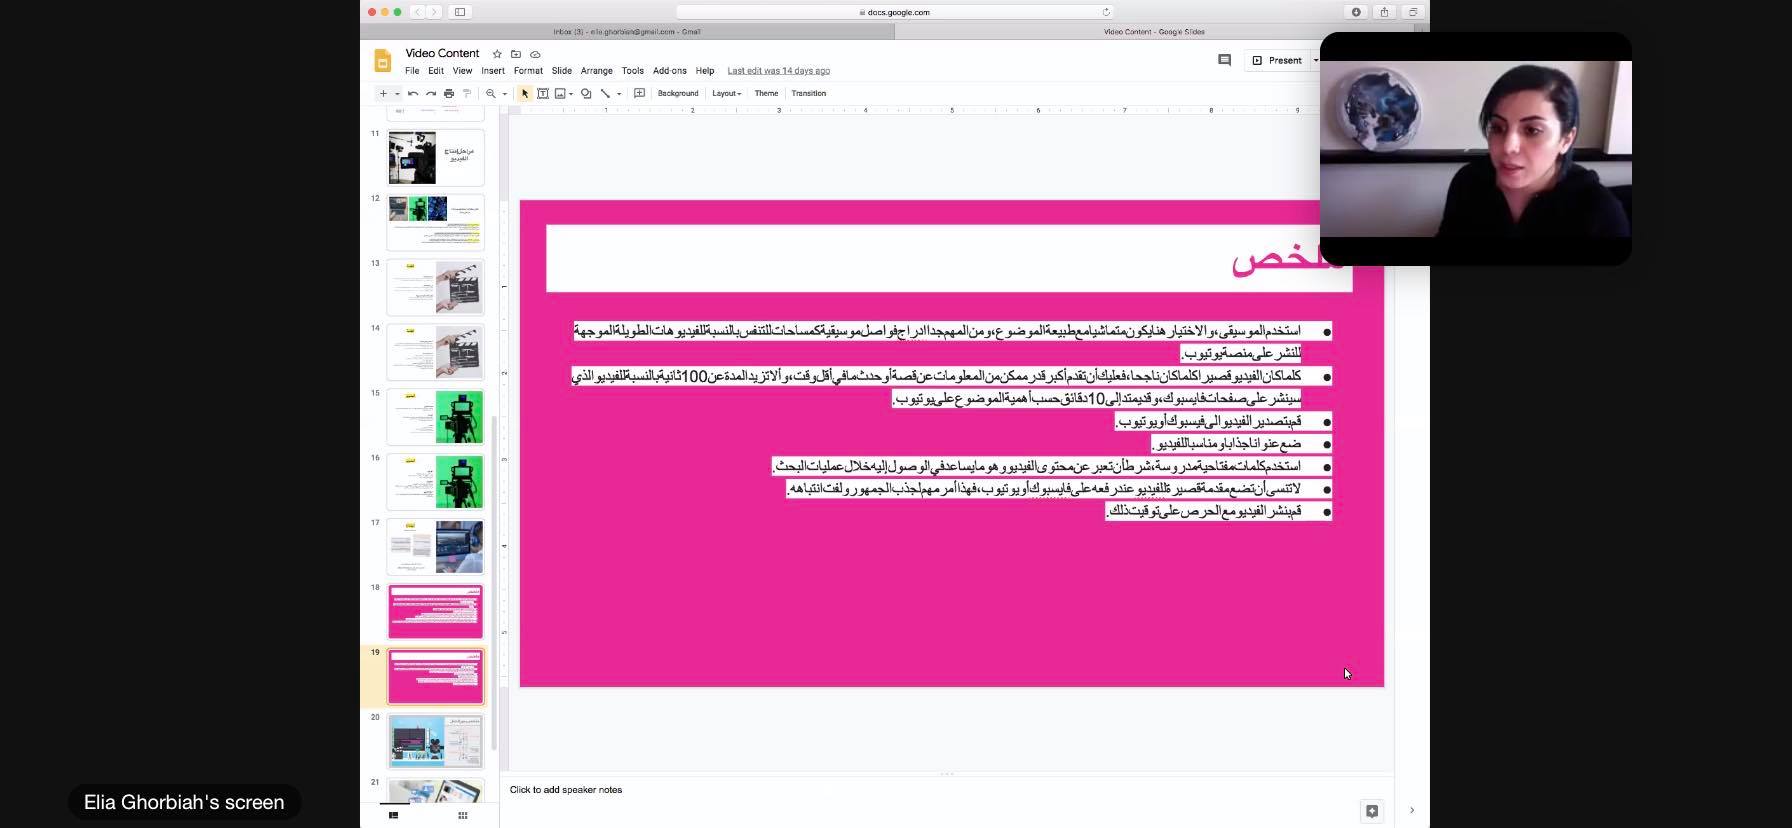Click the Add comment toolbar icon
This screenshot has width=1792, height=828.
639,93
